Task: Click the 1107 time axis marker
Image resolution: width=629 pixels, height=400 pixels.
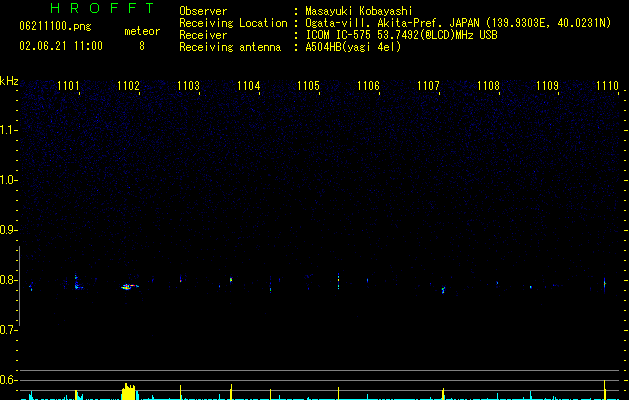Action: (428, 86)
